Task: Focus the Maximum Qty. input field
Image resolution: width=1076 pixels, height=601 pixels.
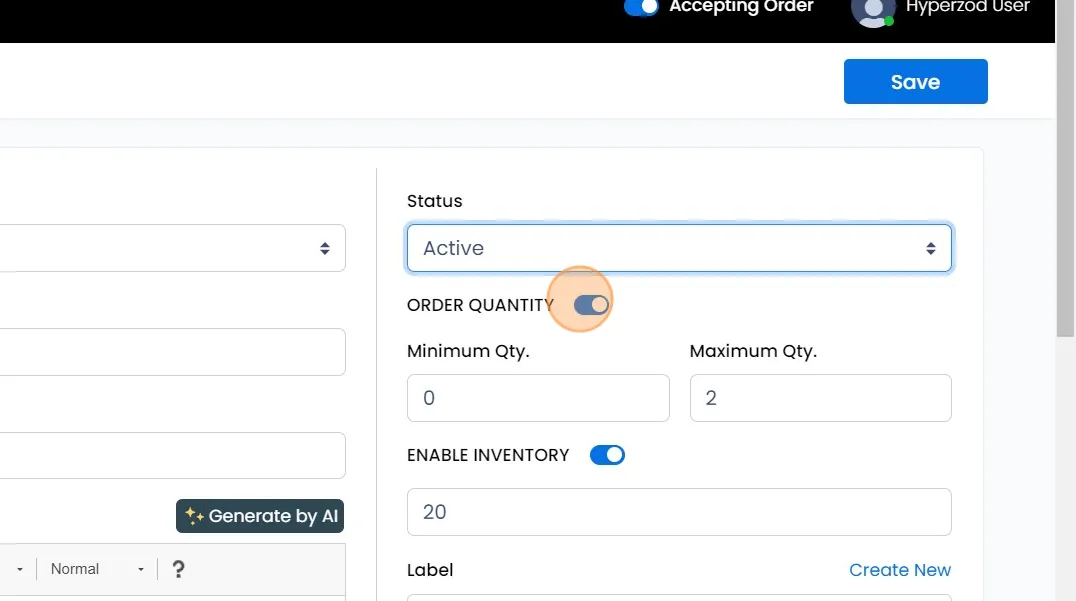Action: pos(820,398)
